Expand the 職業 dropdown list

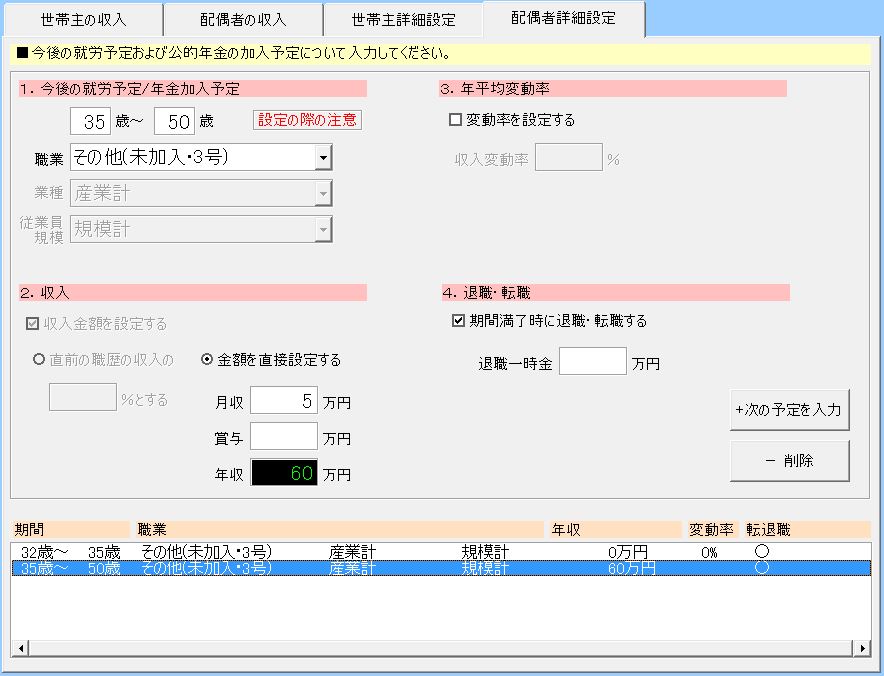click(322, 157)
